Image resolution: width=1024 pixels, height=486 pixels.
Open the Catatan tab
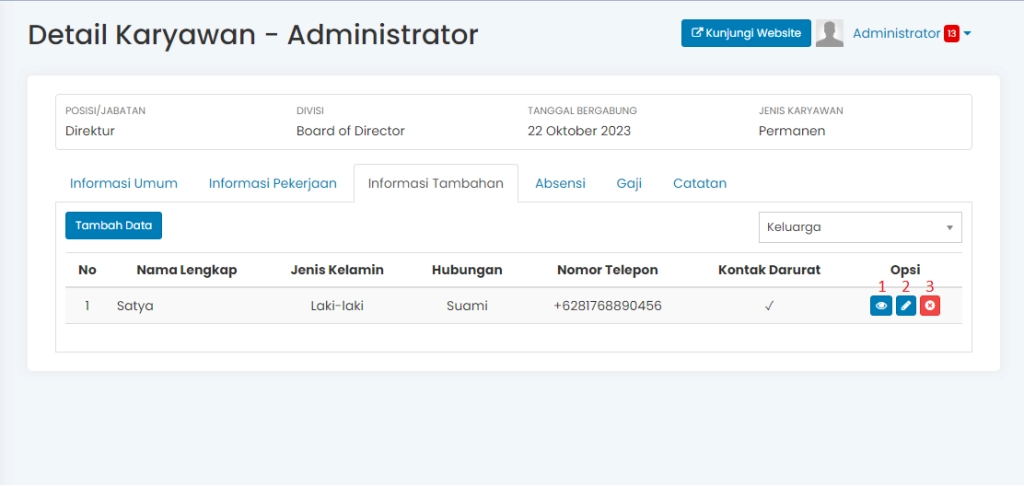point(700,184)
